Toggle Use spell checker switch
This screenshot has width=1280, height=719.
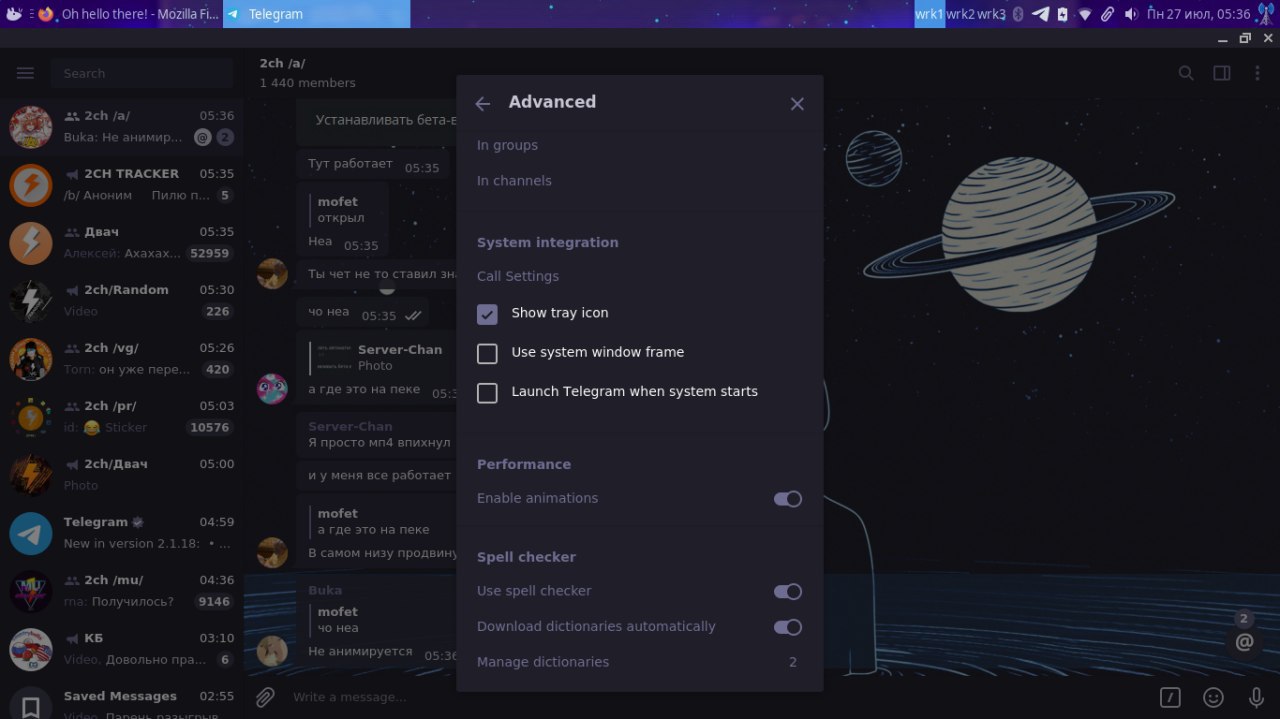point(788,592)
